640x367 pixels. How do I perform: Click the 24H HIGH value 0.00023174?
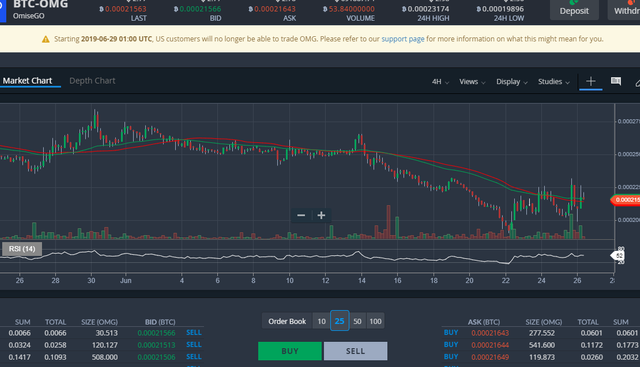click(x=428, y=9)
